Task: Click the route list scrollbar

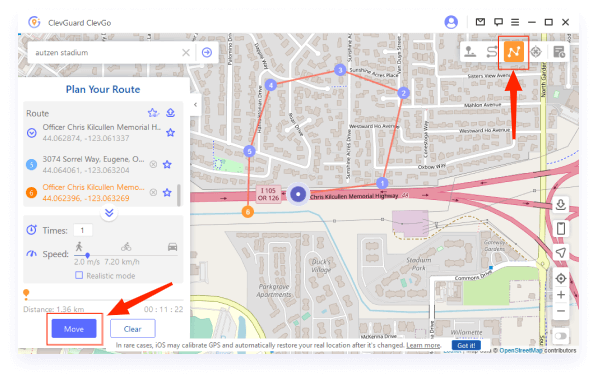Action: 179,195
